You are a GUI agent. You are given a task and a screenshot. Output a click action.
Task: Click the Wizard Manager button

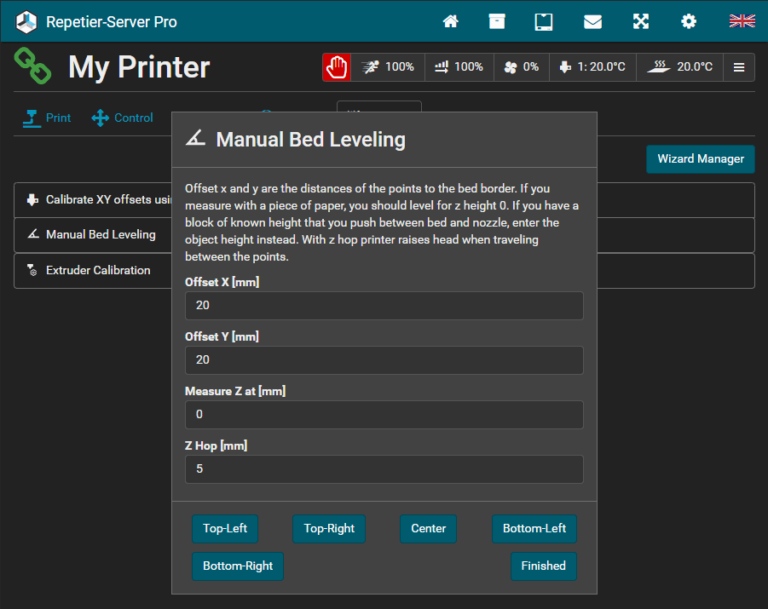click(700, 159)
